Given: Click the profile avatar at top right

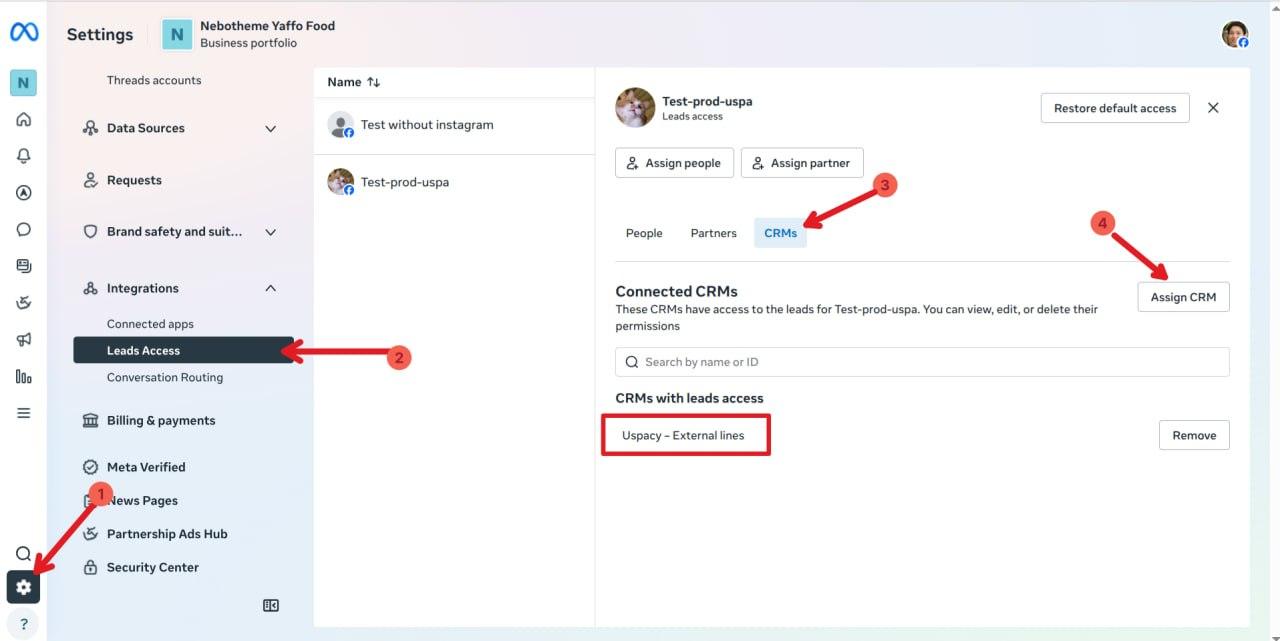Looking at the screenshot, I should click(1235, 34).
